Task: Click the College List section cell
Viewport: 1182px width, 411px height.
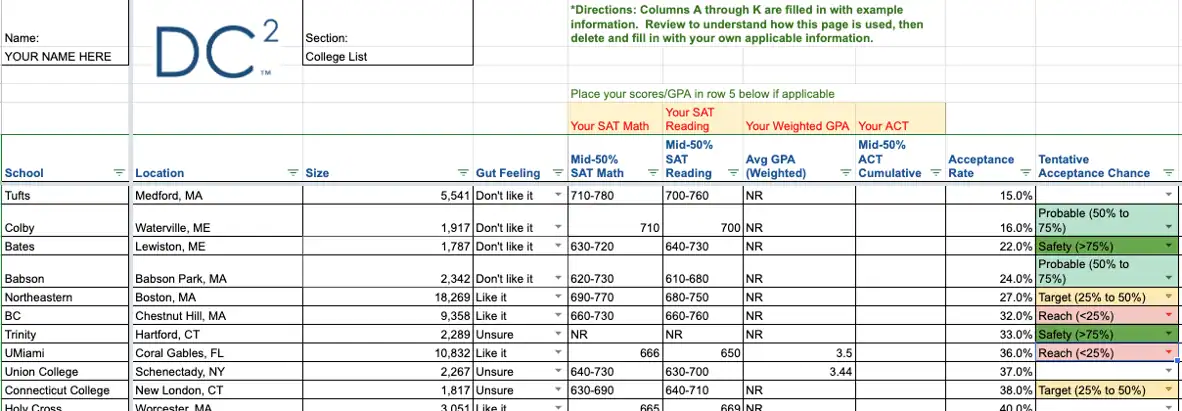Action: pos(387,57)
